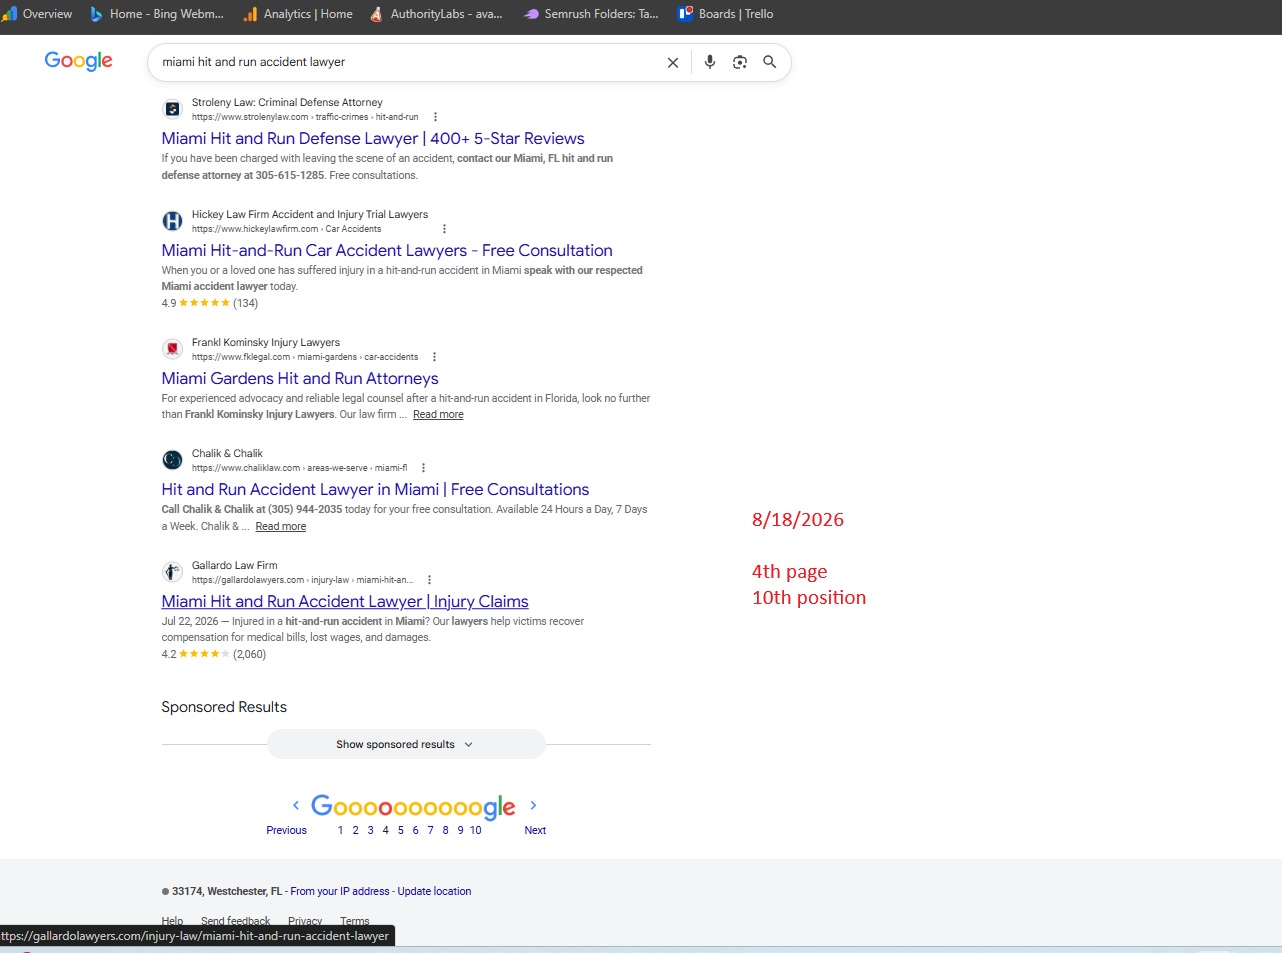Go to results page 1
This screenshot has height=953, width=1282.
[340, 830]
